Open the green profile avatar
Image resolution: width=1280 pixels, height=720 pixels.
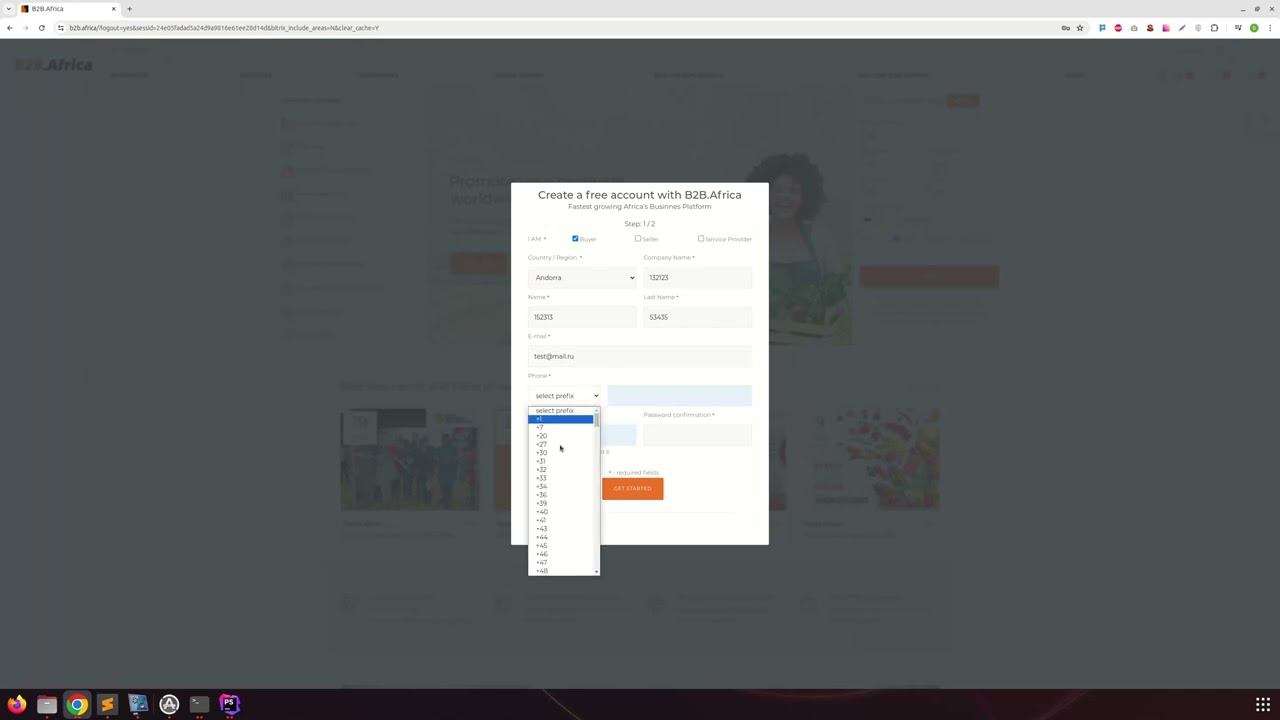(1254, 28)
